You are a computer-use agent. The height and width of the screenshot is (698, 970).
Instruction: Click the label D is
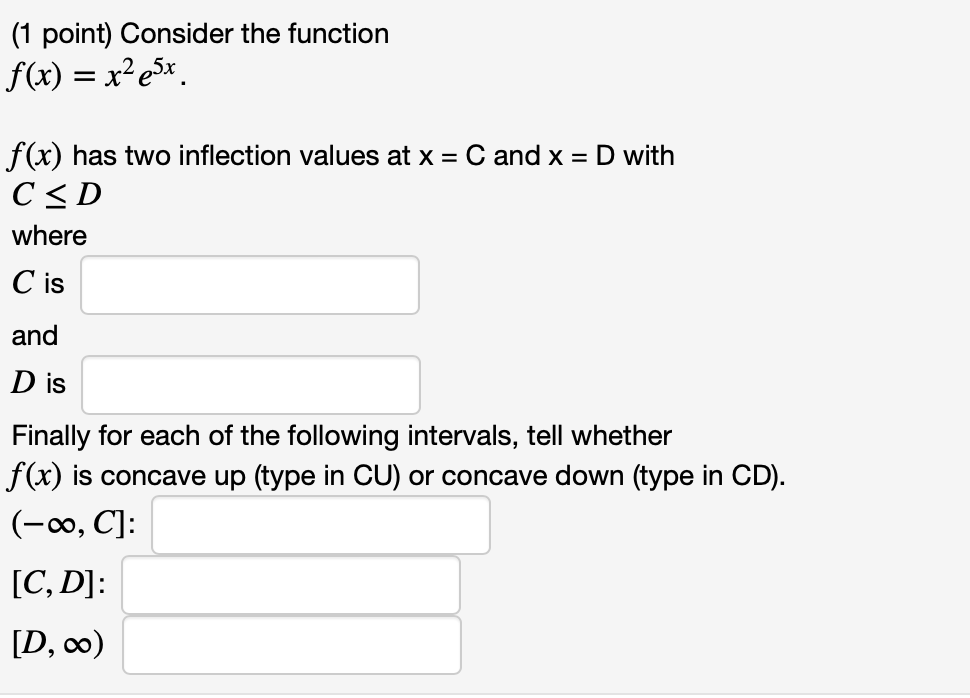tap(38, 383)
